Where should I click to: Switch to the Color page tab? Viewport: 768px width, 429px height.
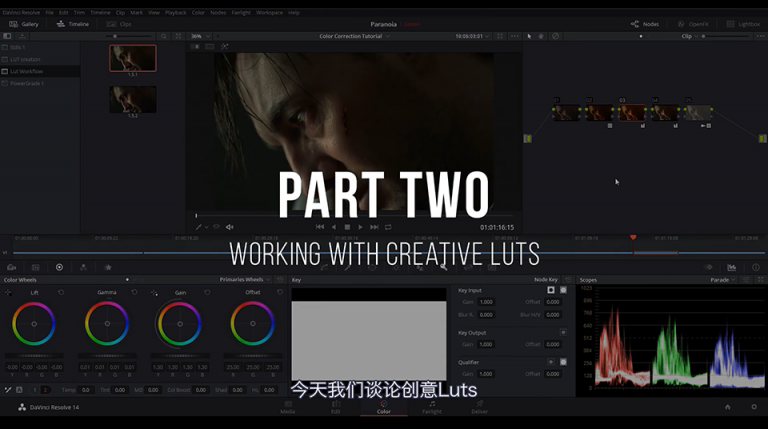click(x=384, y=407)
